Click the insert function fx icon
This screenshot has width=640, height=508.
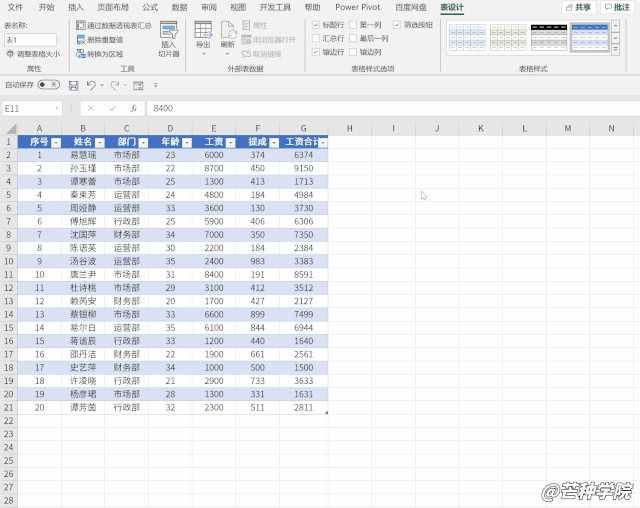click(133, 108)
